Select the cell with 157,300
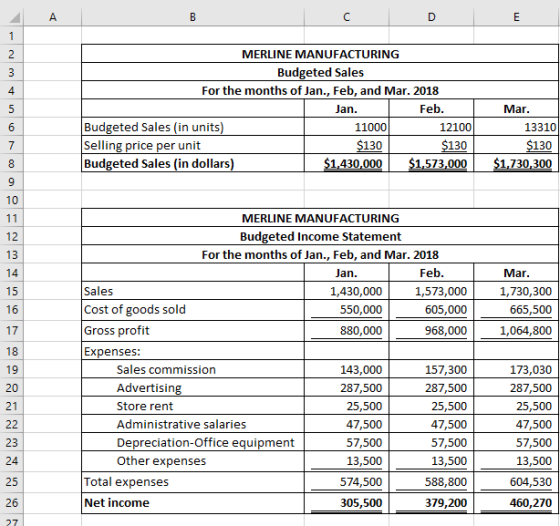Viewport: 560px width, 526px height. [x=431, y=369]
